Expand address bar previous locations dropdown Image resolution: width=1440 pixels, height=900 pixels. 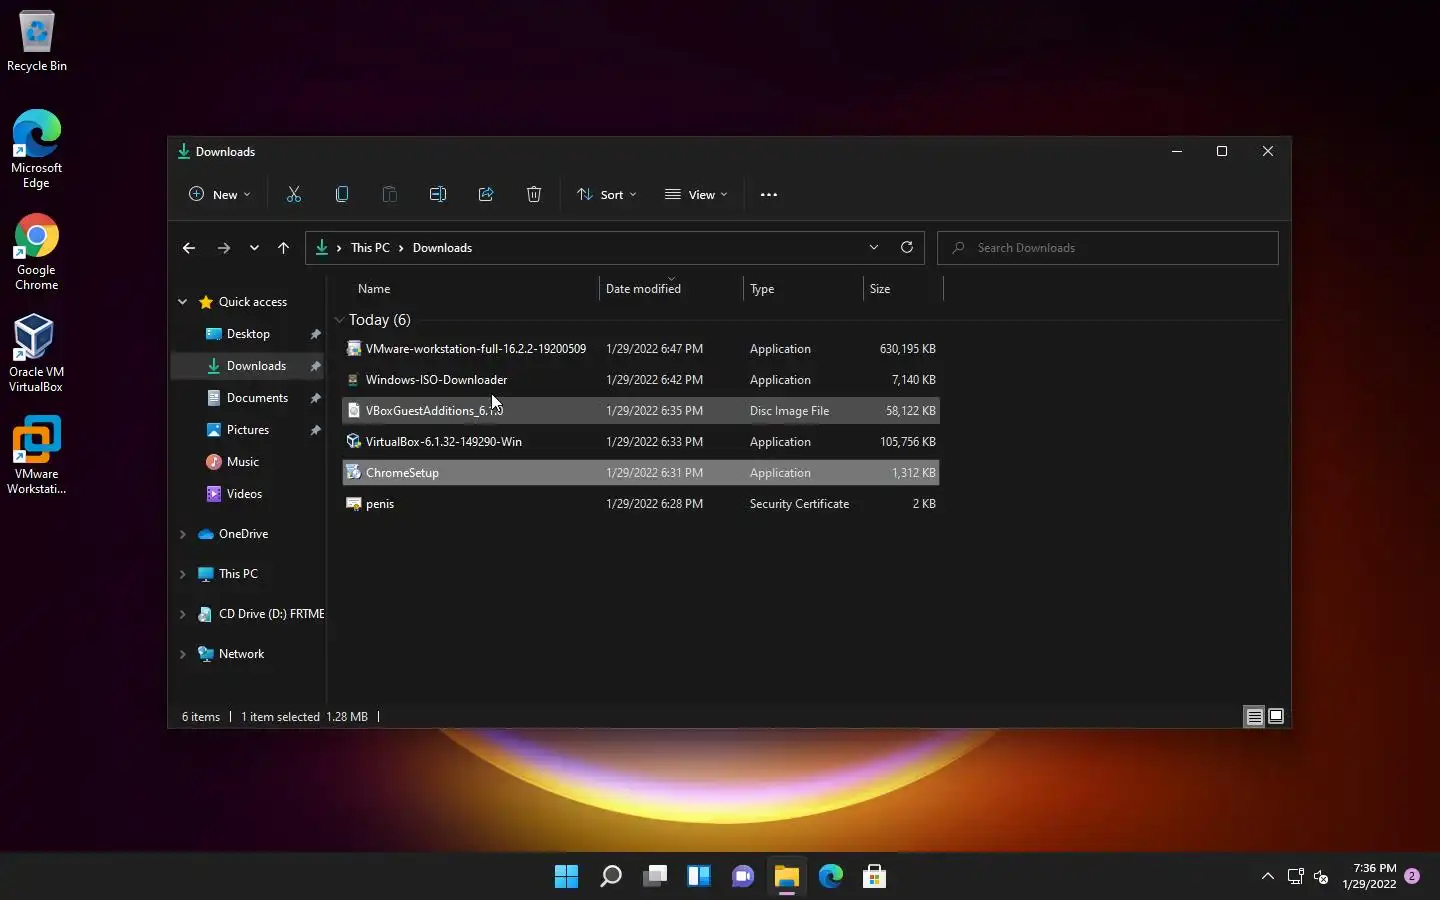(x=874, y=247)
